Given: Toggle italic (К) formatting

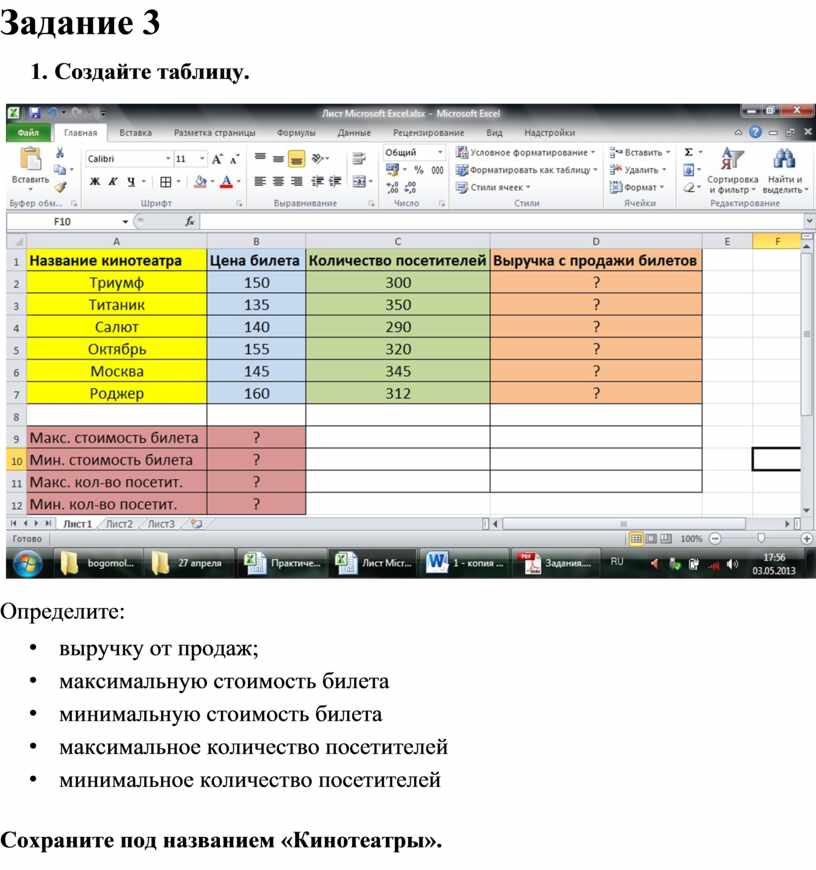Looking at the screenshot, I should click(113, 181).
